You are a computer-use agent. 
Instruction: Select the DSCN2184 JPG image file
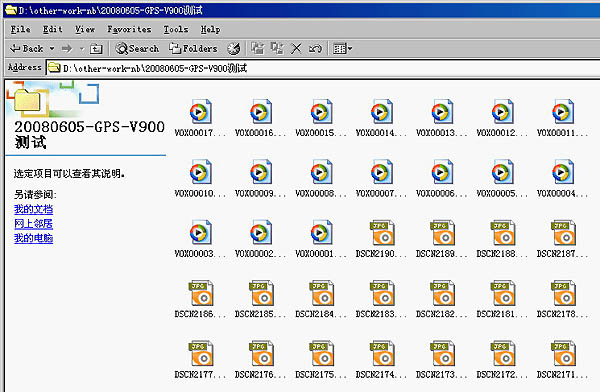pos(321,299)
